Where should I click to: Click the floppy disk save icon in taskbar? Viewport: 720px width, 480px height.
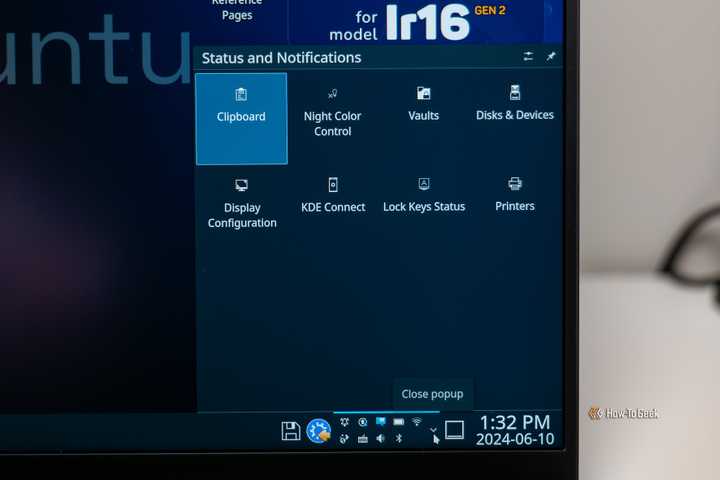tap(291, 431)
